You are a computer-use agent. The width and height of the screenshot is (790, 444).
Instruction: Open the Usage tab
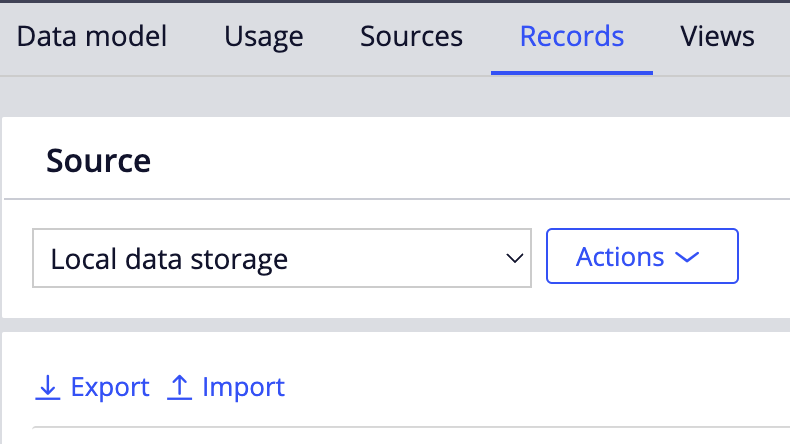264,37
